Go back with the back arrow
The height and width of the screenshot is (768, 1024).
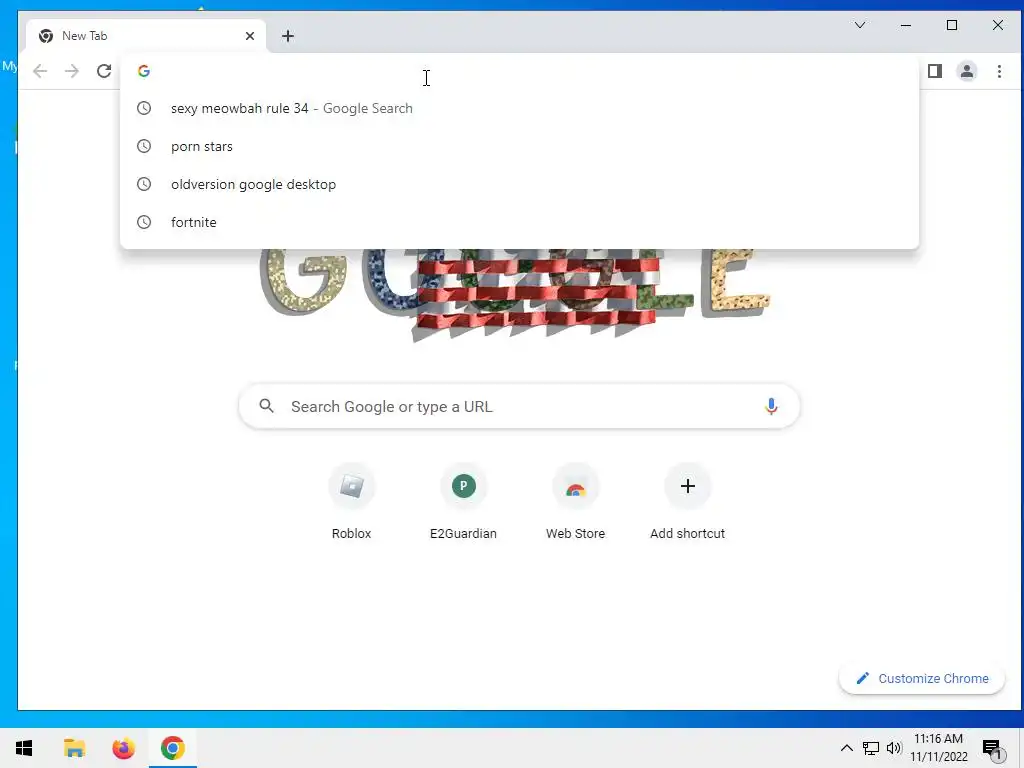[40, 71]
